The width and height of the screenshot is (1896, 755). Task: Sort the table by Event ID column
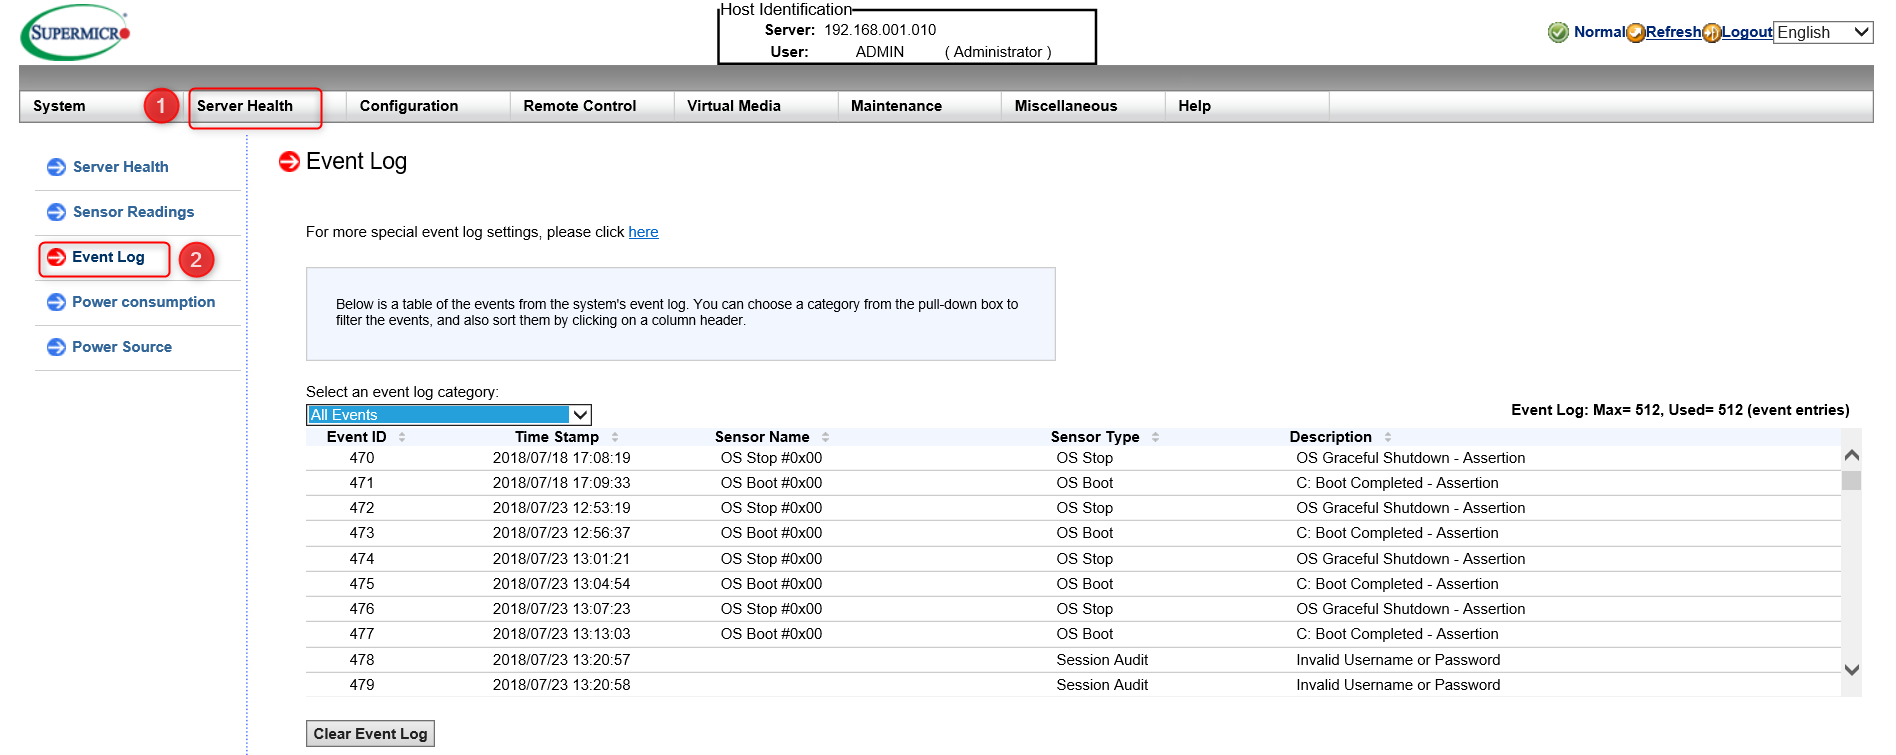click(357, 437)
